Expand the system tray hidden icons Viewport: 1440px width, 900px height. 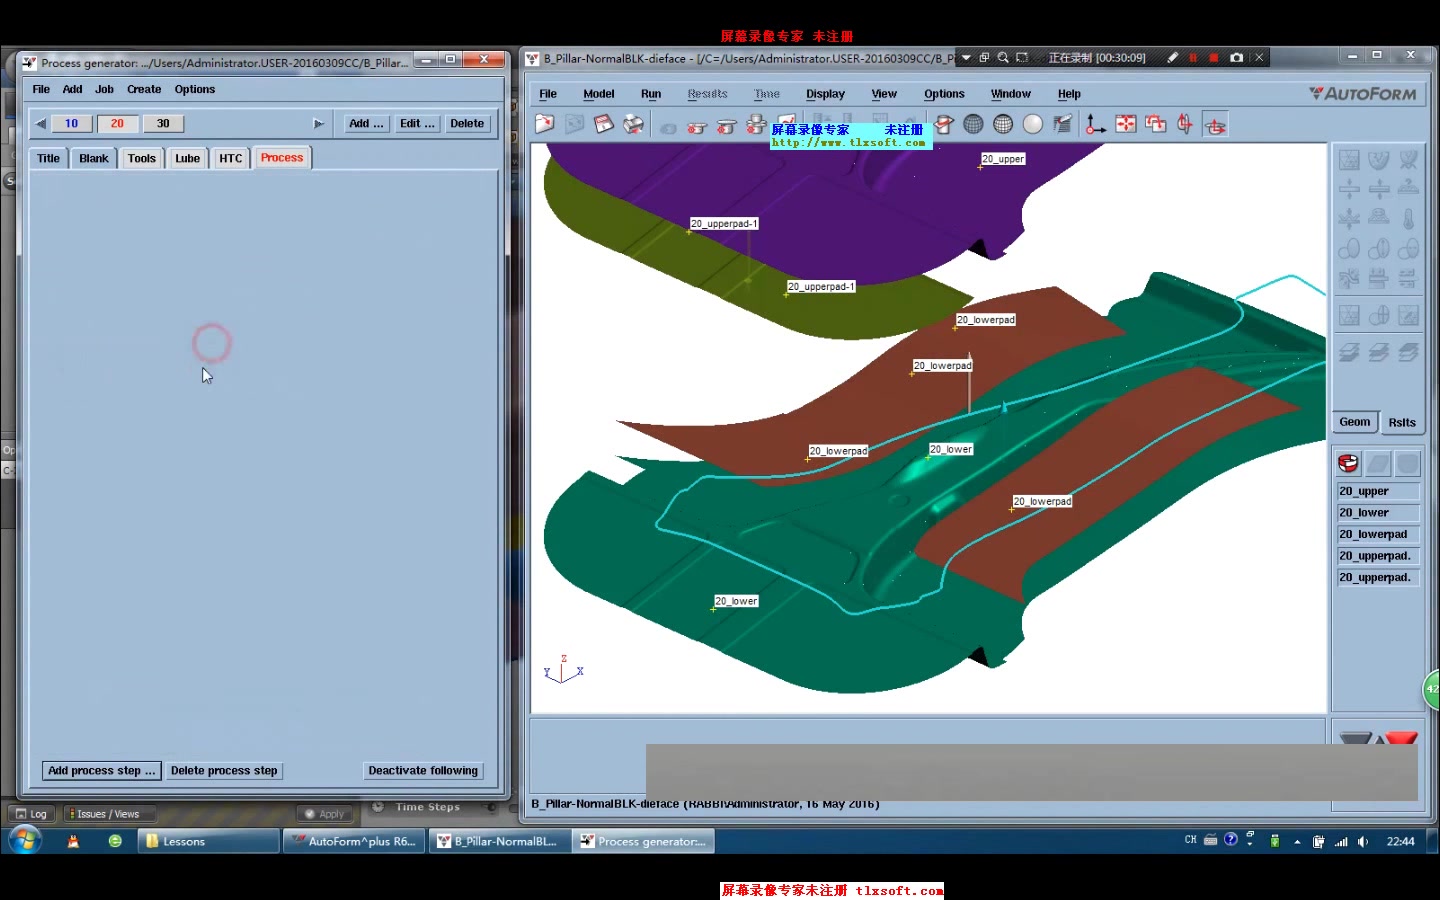(1296, 841)
